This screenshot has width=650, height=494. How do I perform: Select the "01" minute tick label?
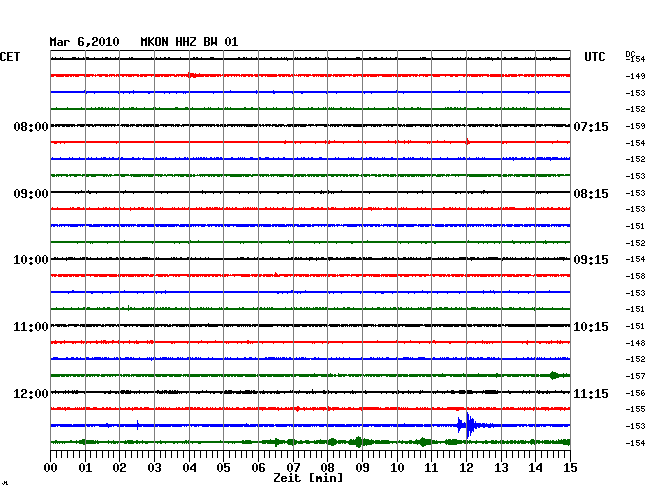85,467
